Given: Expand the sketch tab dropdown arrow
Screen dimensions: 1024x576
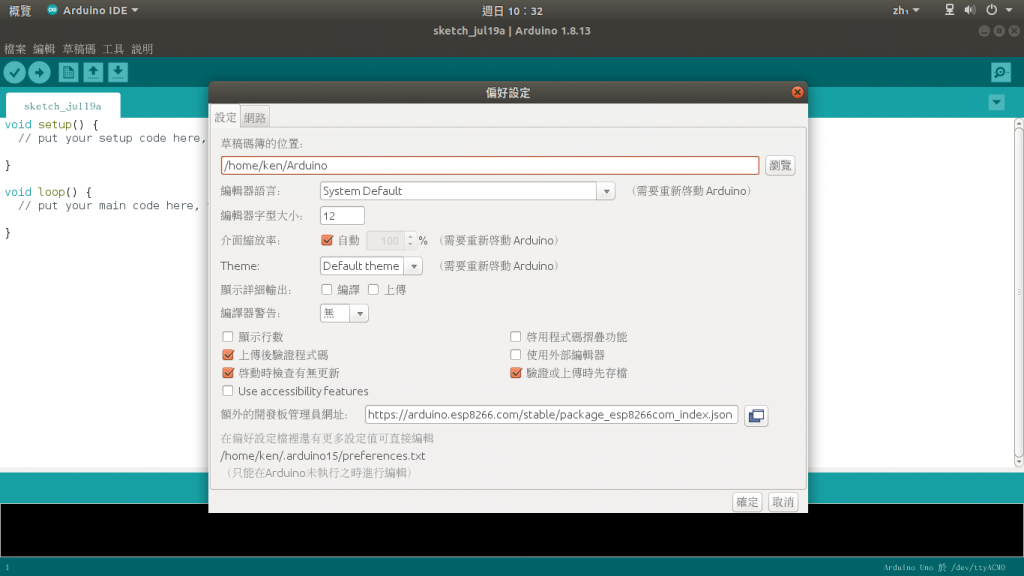Looking at the screenshot, I should click(x=997, y=103).
